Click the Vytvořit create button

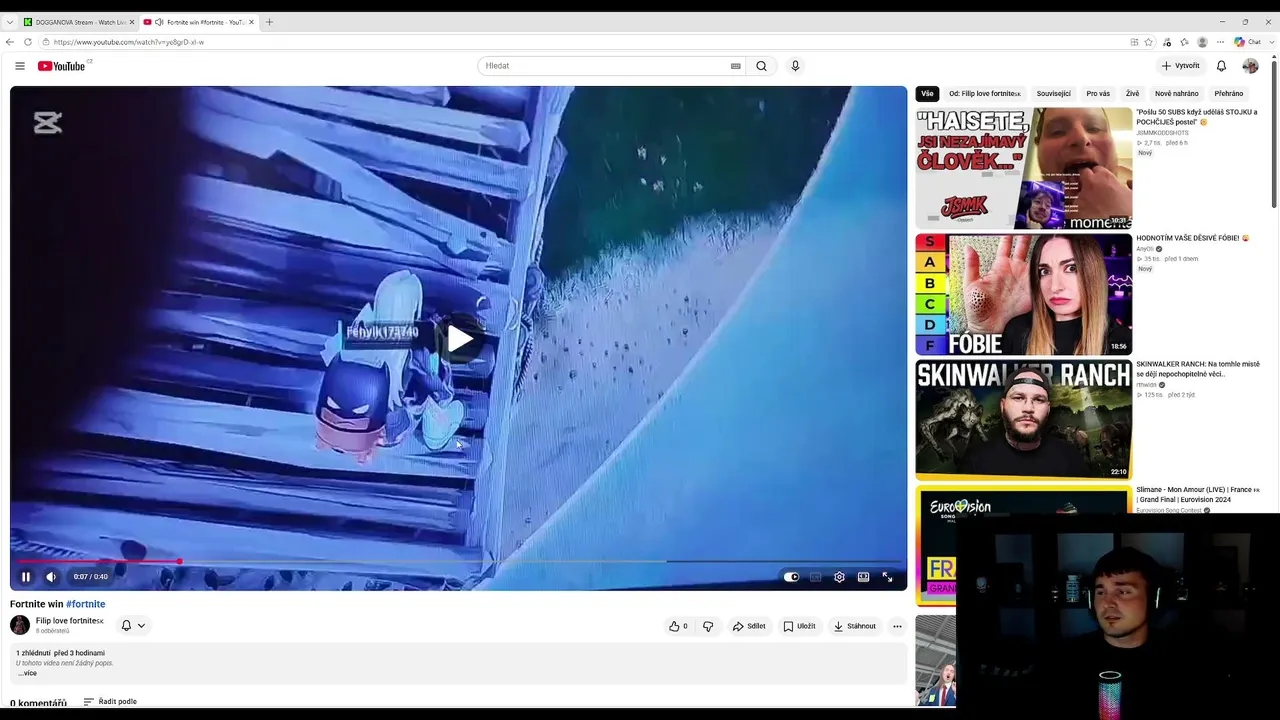[x=1180, y=66]
